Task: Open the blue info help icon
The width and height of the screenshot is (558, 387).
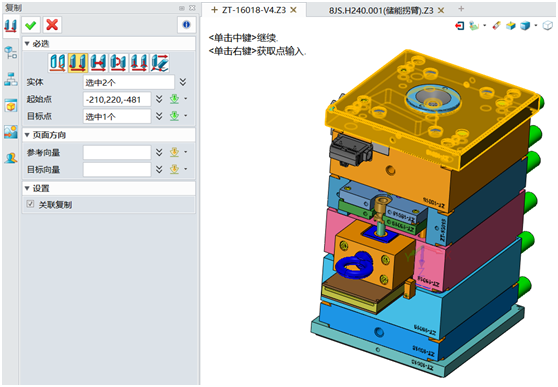Action: pos(186,25)
